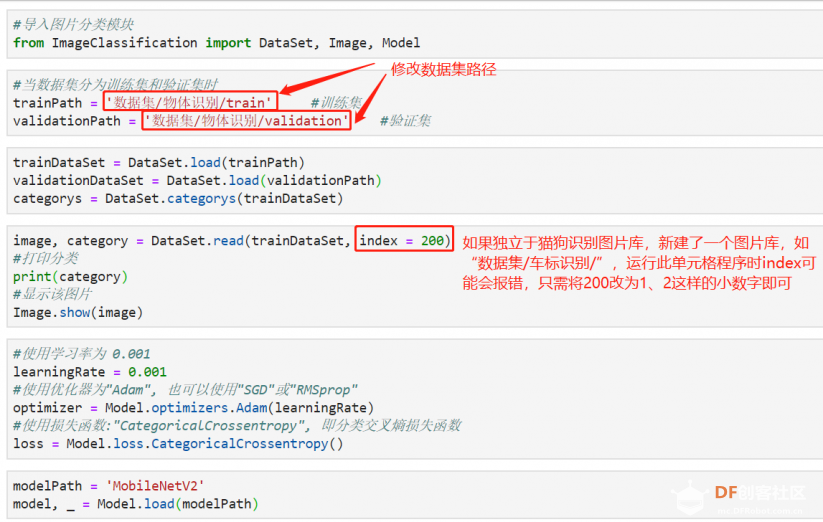This screenshot has height=522, width=823.
Task: Click the DF创客社区 watermark logo
Action: 739,497
